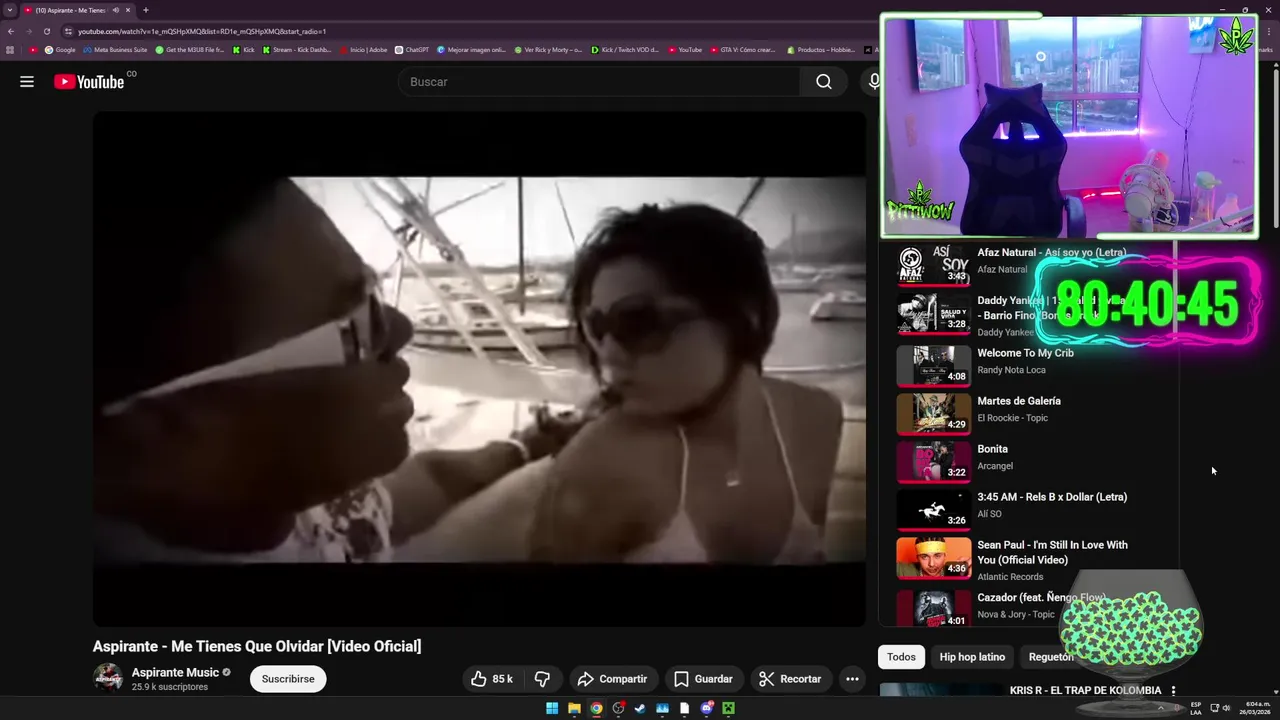
Task: Open the three-dot more actions menu
Action: [852, 679]
